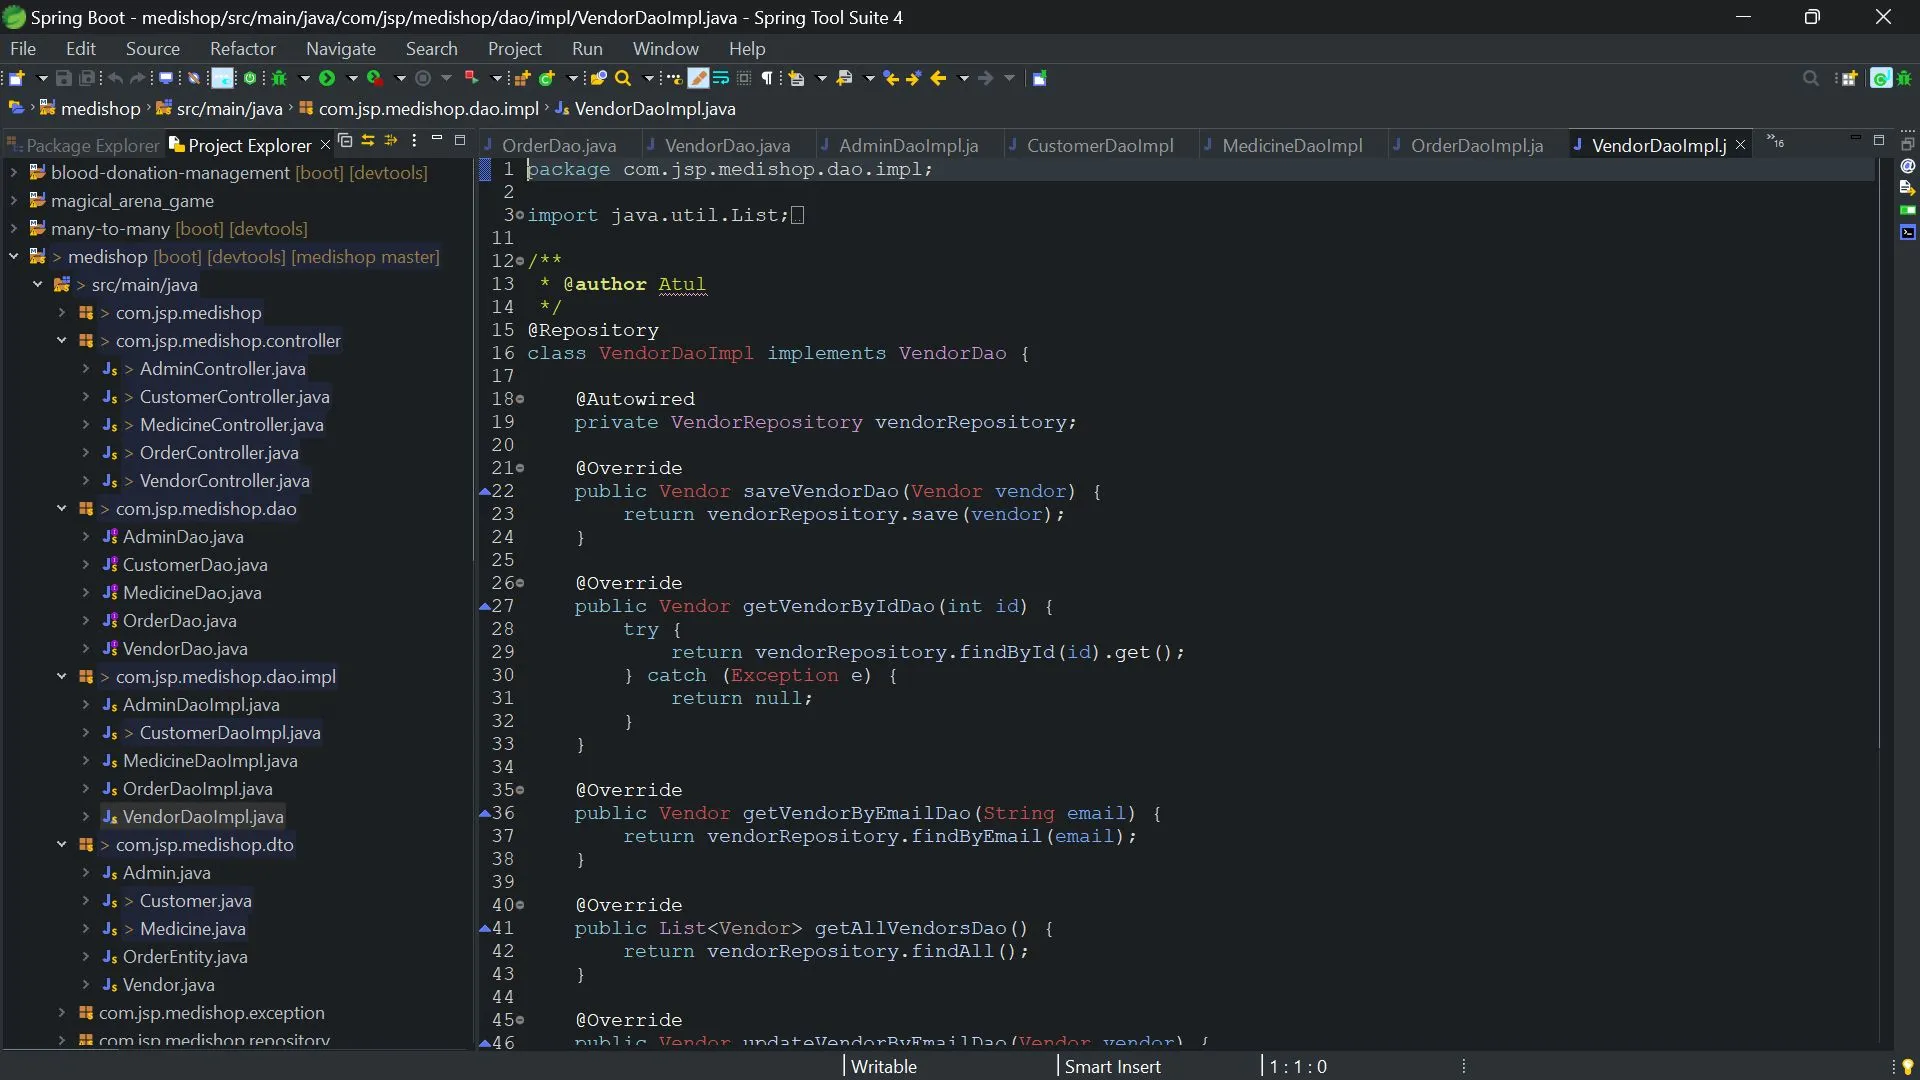Click the Next Annotation icon
1920x1080 pixels.
pos(796,78)
